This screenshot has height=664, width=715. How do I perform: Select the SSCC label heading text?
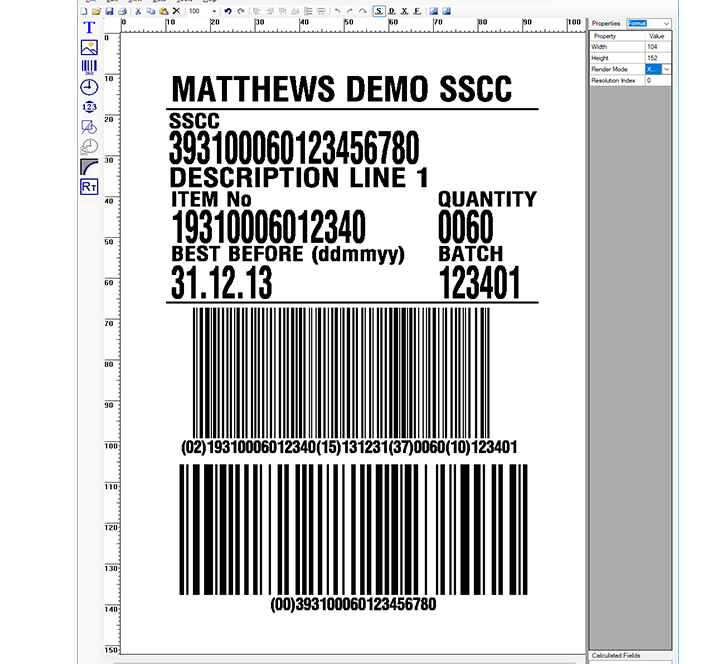click(194, 121)
